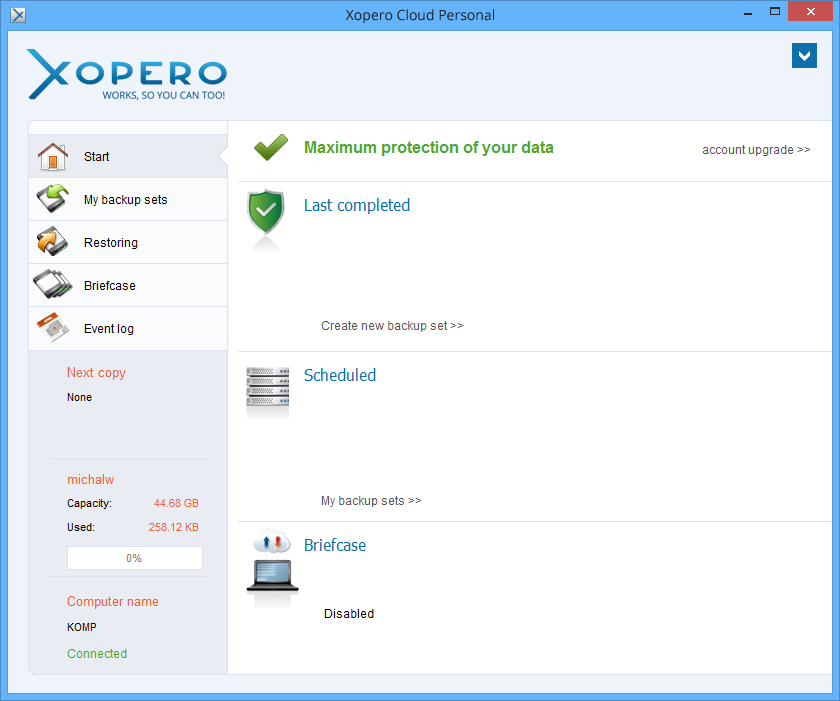This screenshot has width=840, height=701.
Task: Click the Restoring arrow drive icon
Action: [52, 242]
